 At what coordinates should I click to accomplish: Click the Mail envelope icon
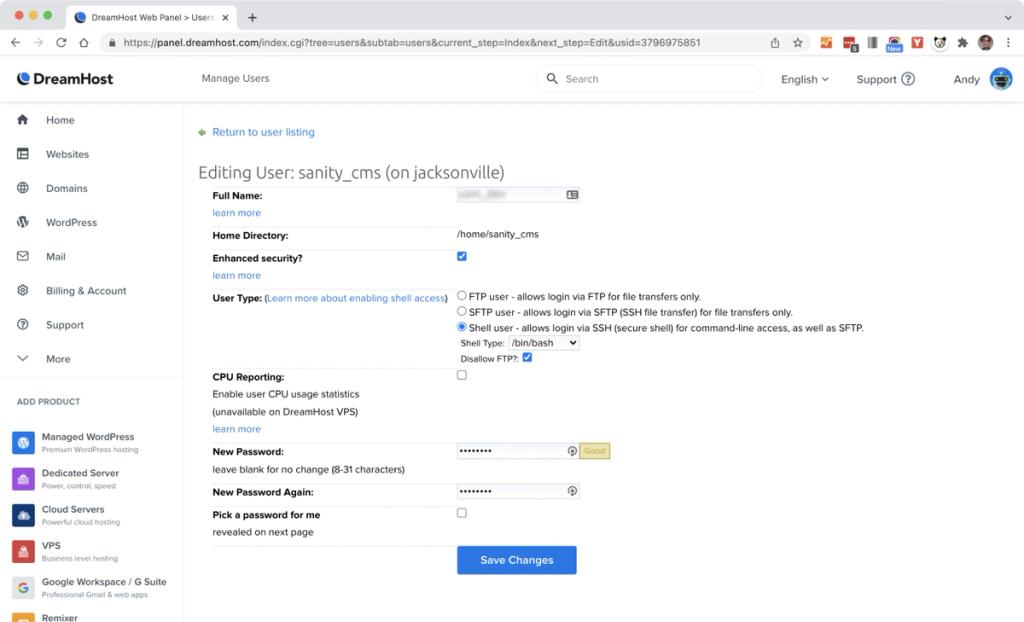(23, 256)
